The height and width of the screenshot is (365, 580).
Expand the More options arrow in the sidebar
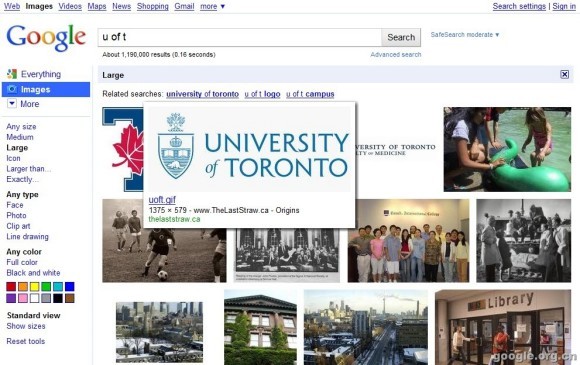[x=12, y=104]
